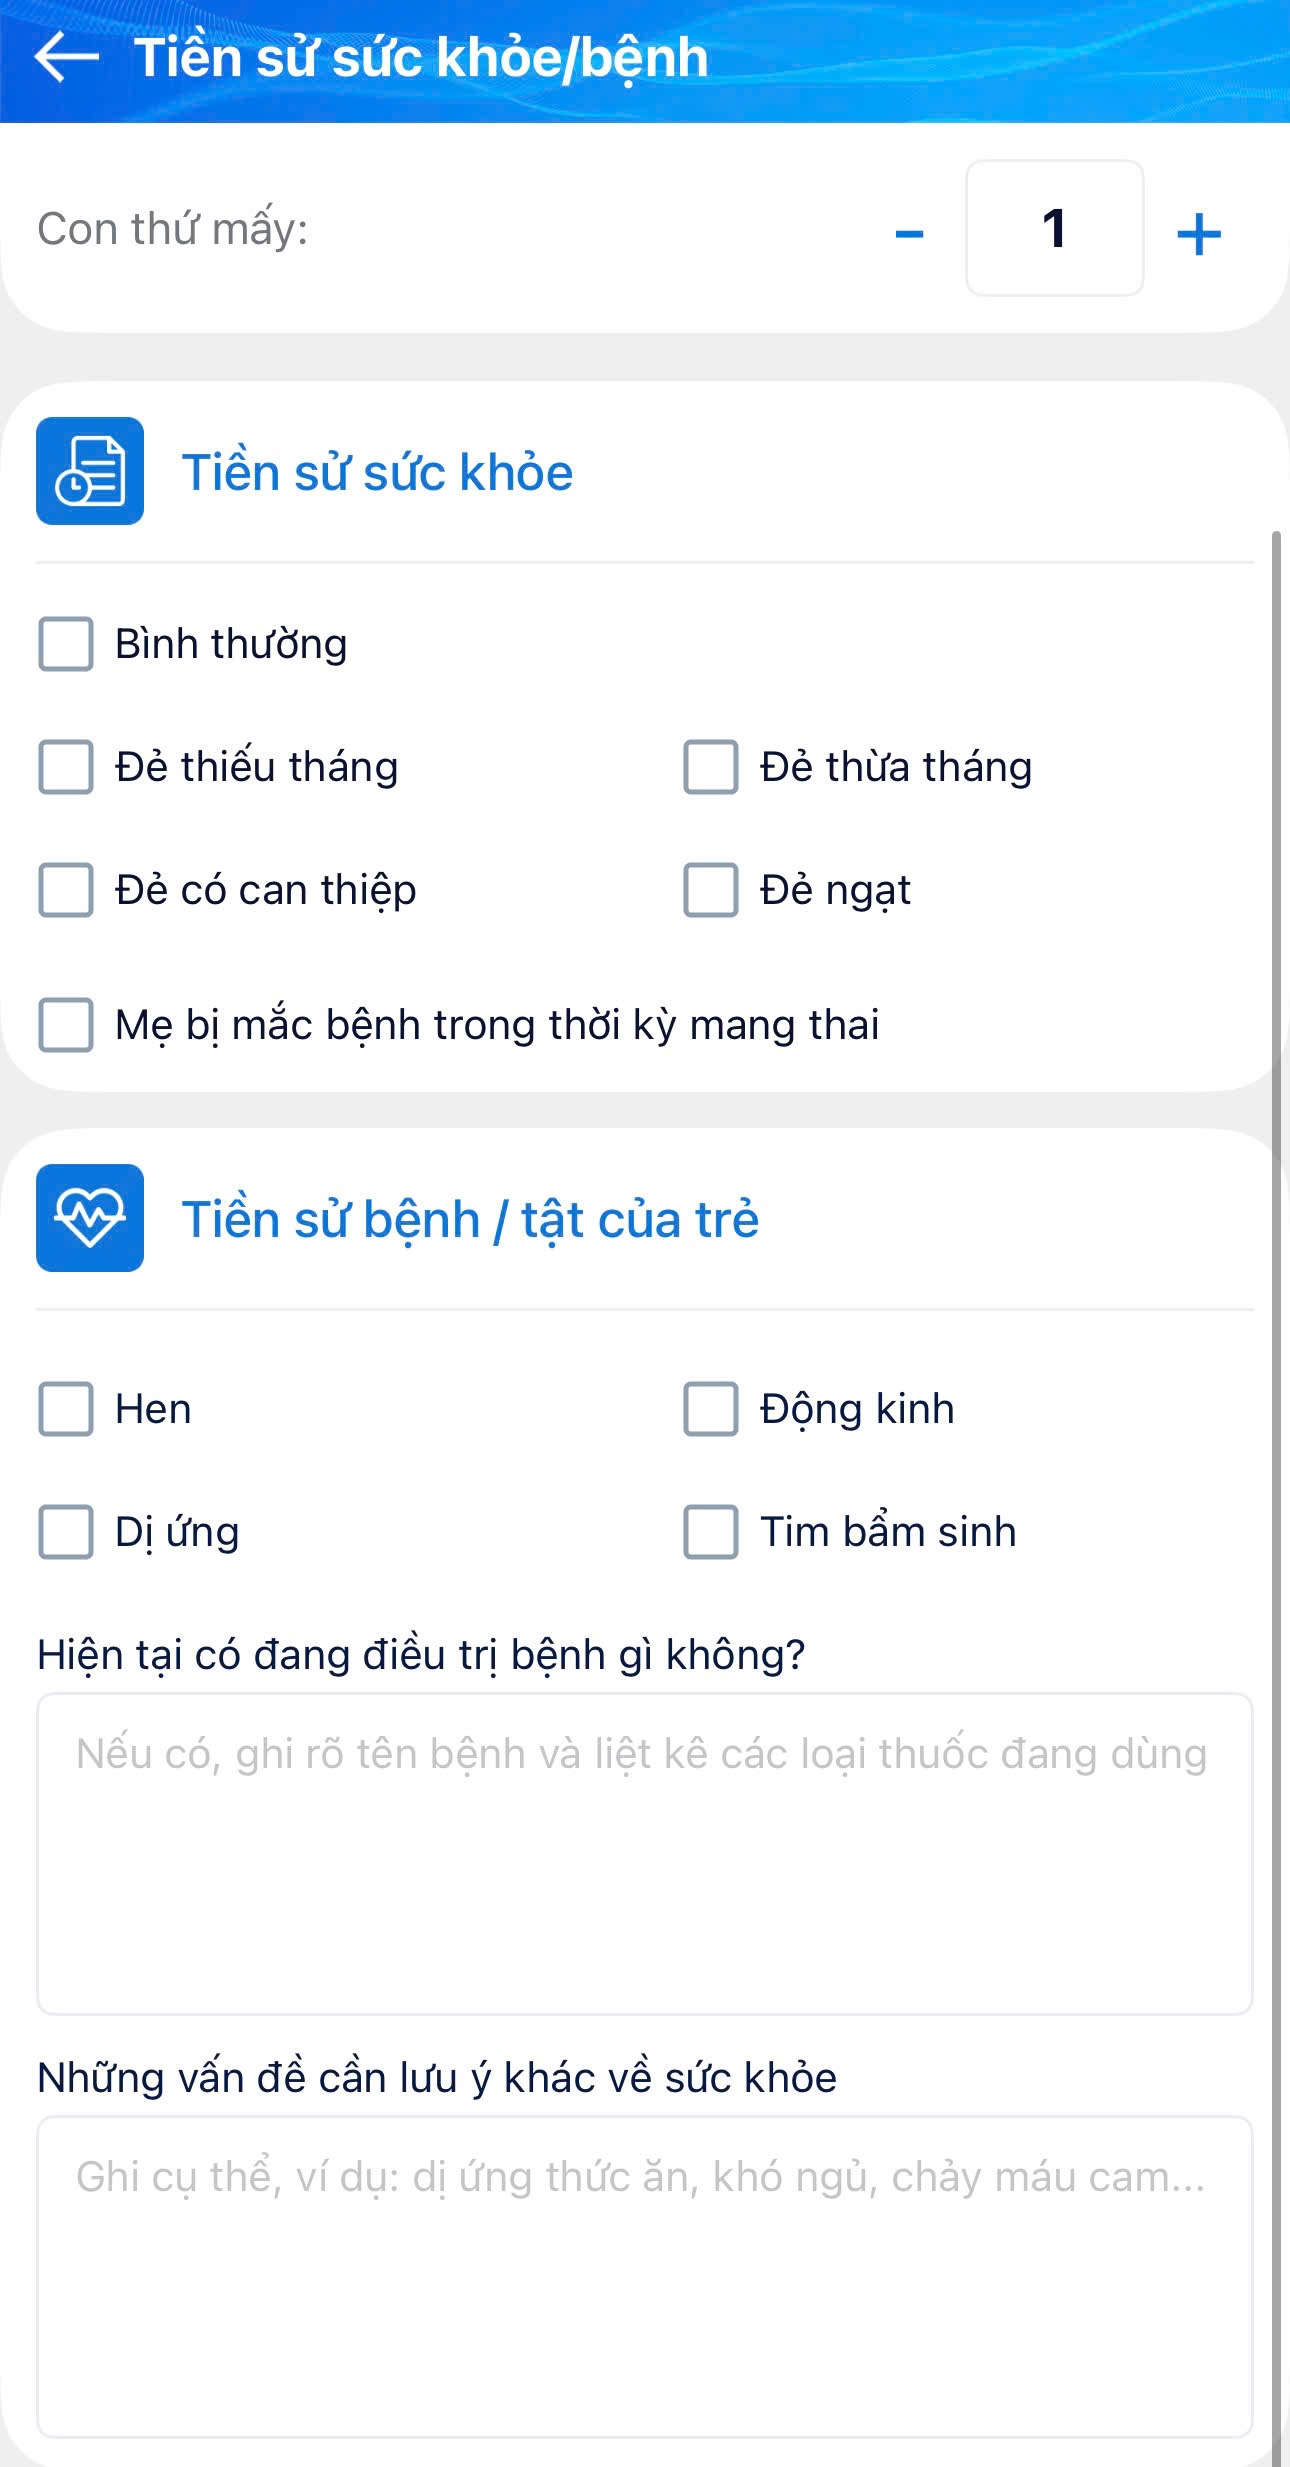Tick the "Hen" checkbox
This screenshot has height=2467, width=1290.
click(66, 1409)
